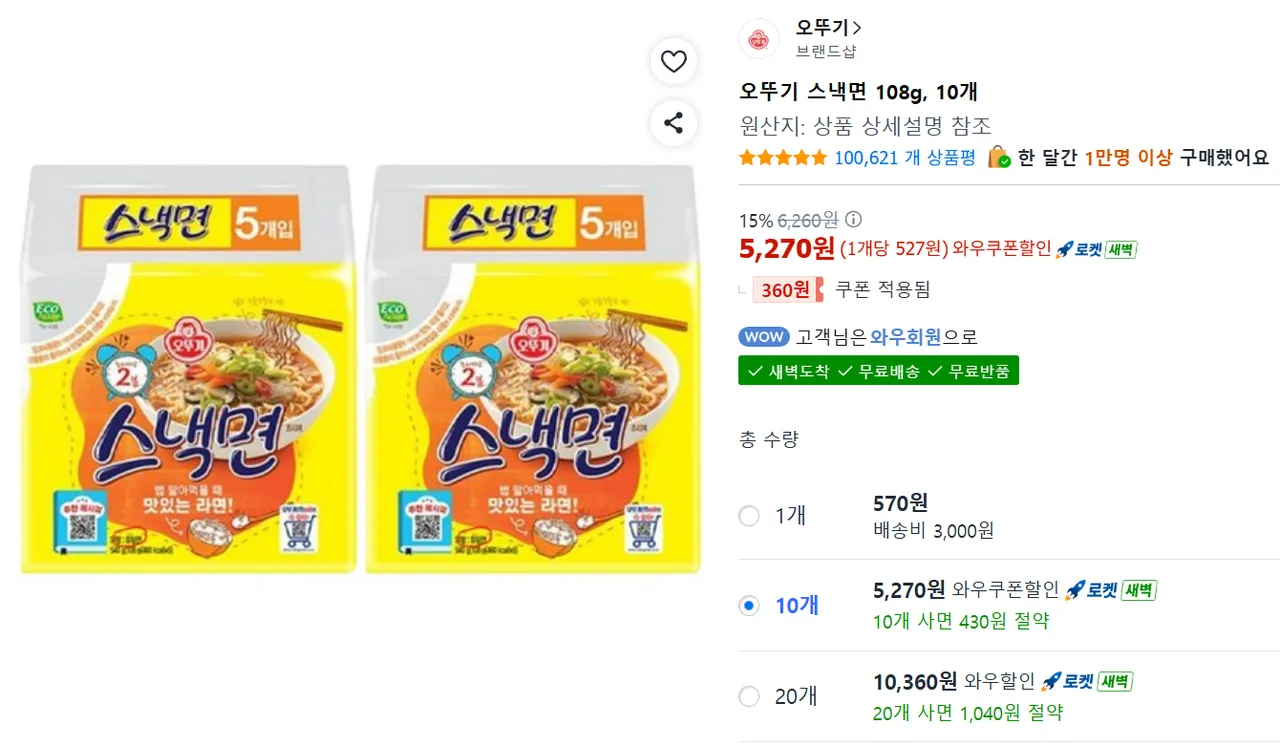The height and width of the screenshot is (746, 1280).
Task: Open the 100,621 개 상품평 reviews link
Action: tap(904, 158)
